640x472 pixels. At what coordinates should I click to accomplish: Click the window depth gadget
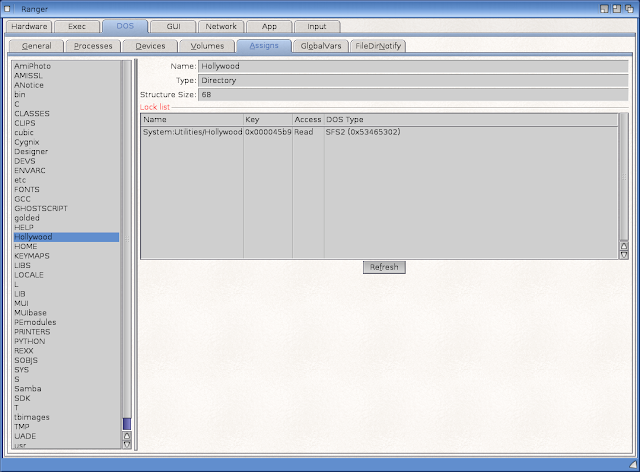pyautogui.click(x=629, y=9)
